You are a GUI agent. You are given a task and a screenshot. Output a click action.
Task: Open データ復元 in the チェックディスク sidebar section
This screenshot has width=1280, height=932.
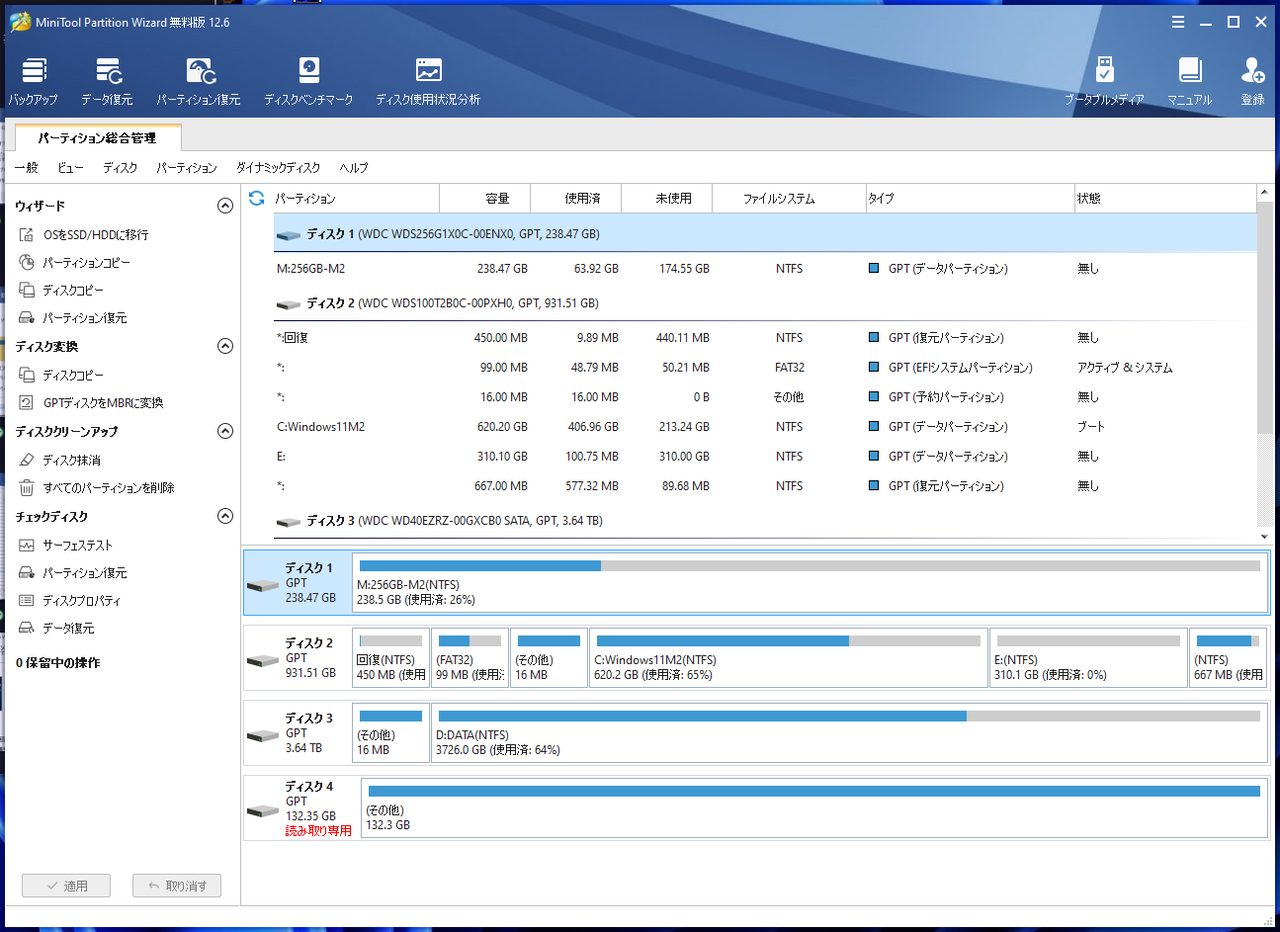(x=57, y=628)
